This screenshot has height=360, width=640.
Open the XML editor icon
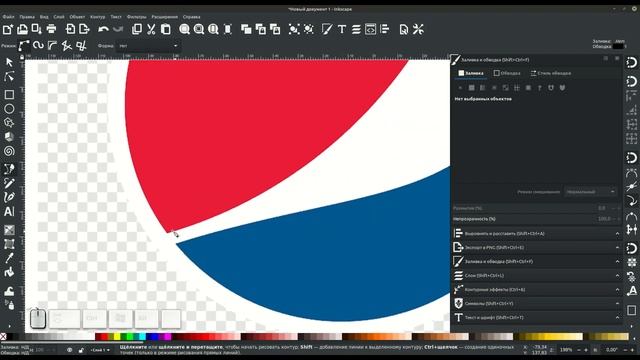pos(370,29)
